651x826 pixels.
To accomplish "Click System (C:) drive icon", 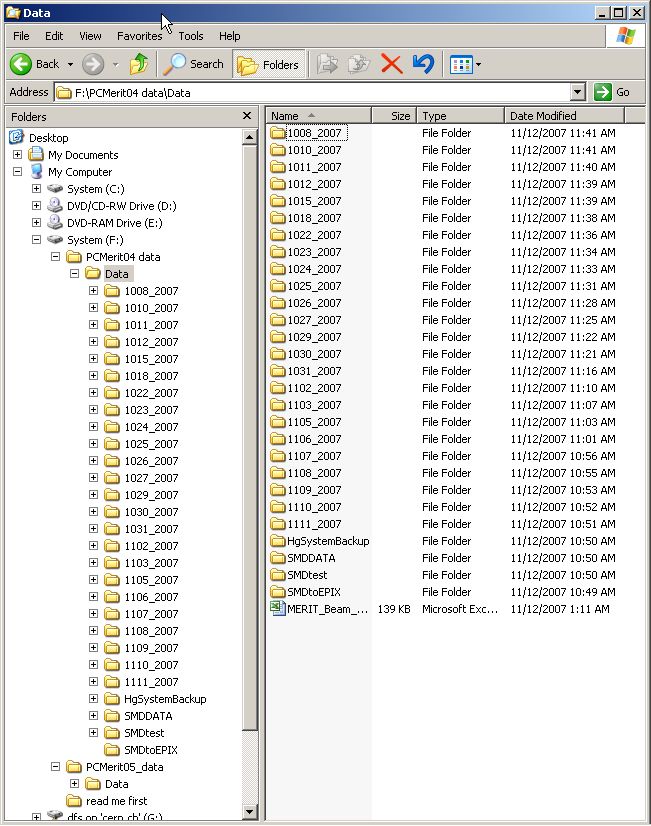I will [x=55, y=189].
